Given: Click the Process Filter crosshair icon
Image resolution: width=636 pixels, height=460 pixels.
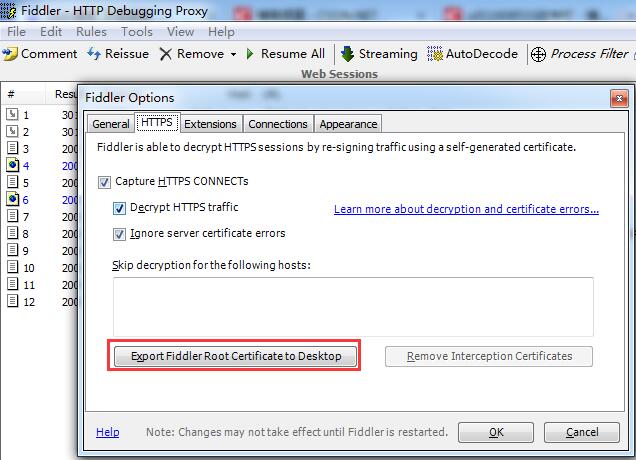Looking at the screenshot, I should [538, 54].
